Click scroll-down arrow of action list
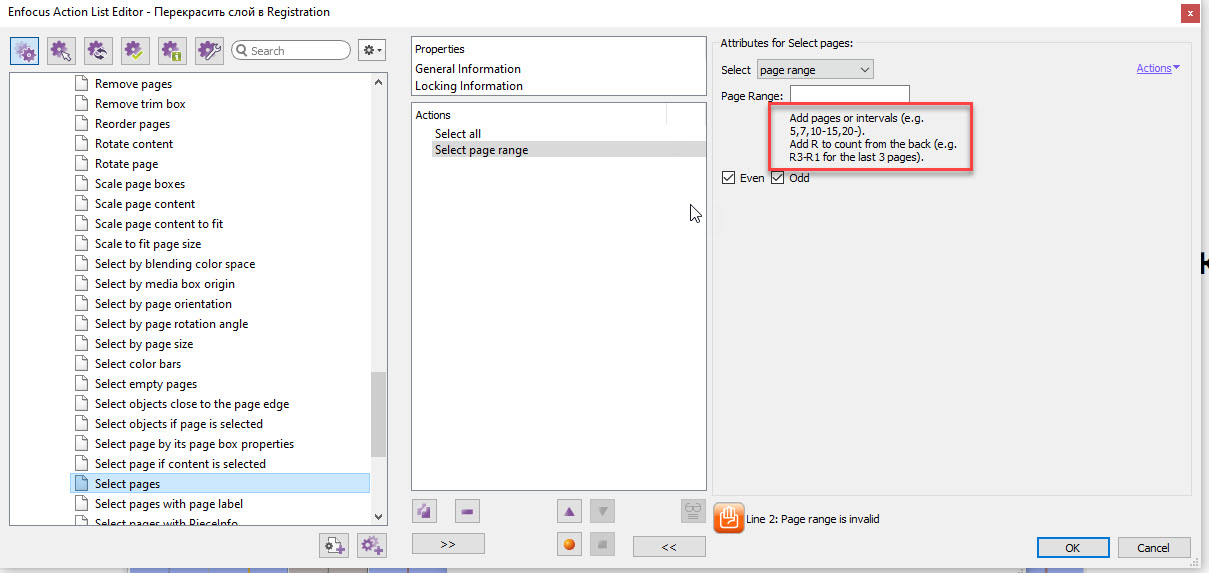 point(379,516)
